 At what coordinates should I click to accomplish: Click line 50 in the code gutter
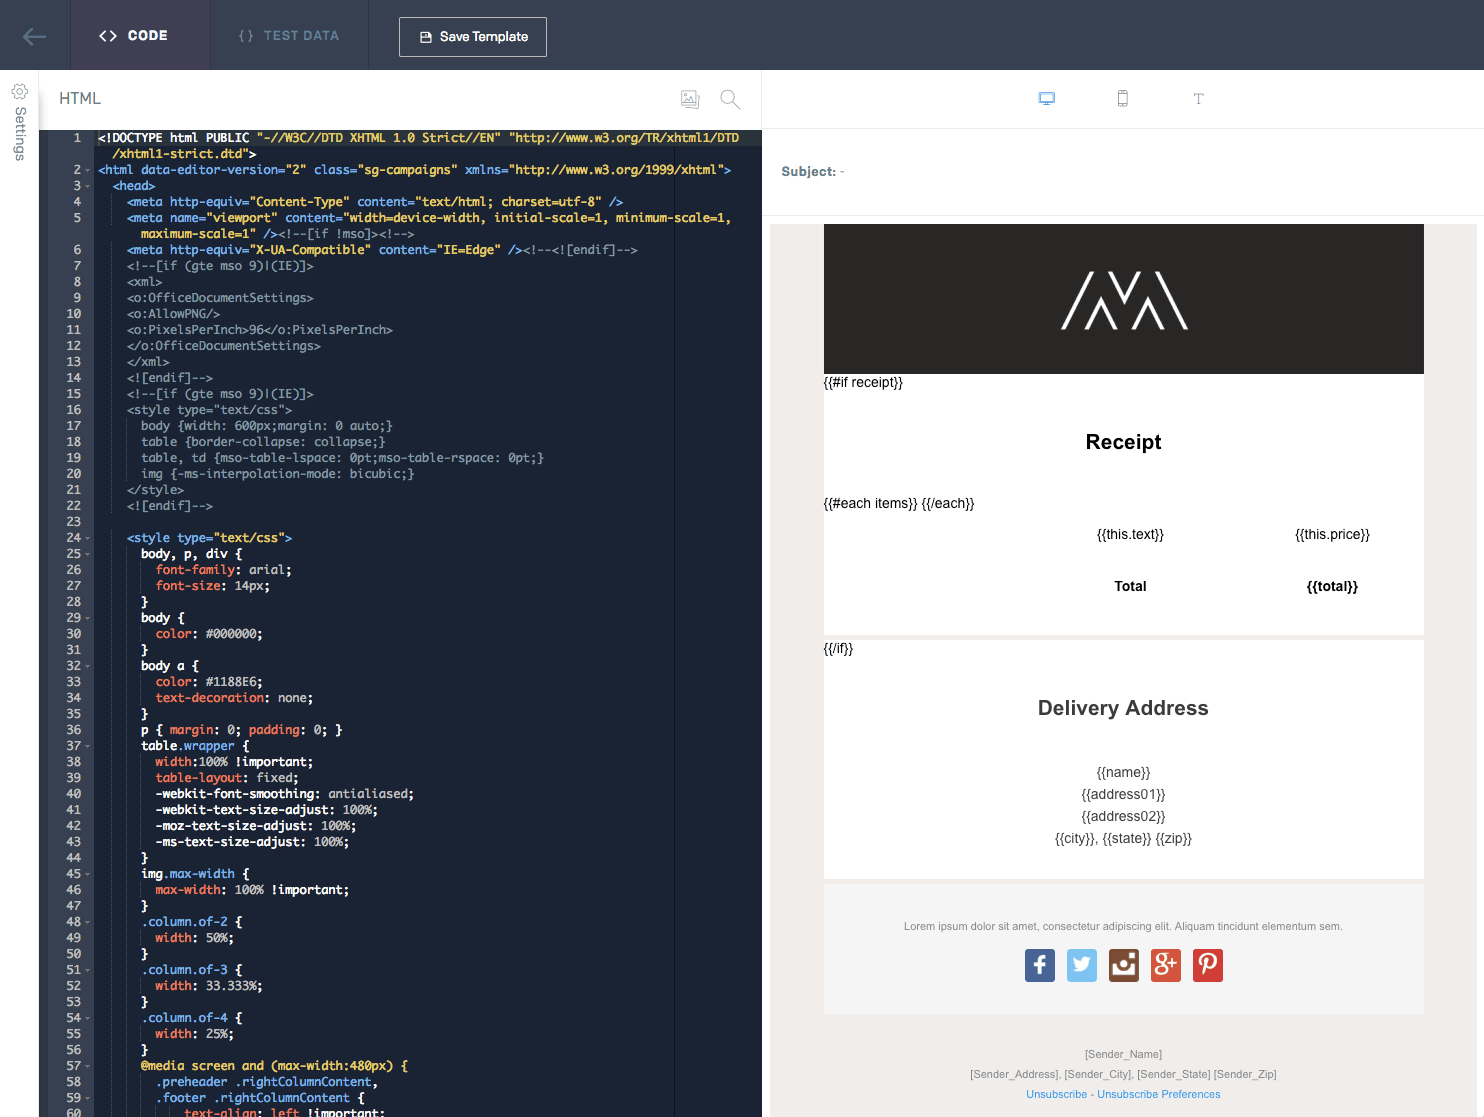(74, 954)
